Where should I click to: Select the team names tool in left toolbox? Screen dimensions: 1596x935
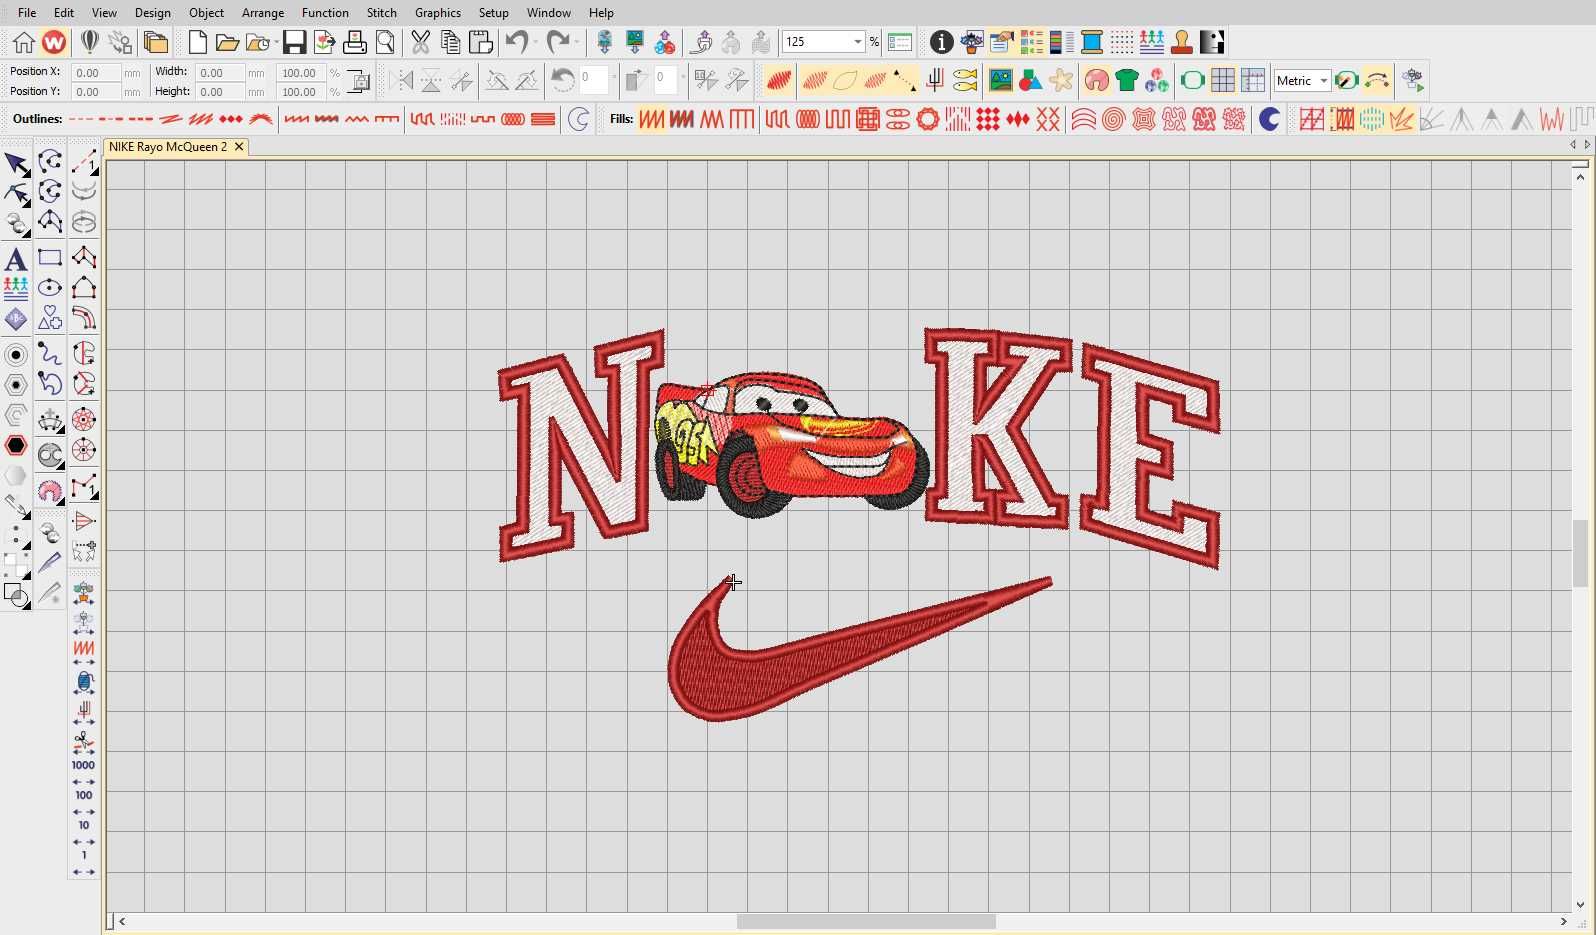(x=15, y=289)
